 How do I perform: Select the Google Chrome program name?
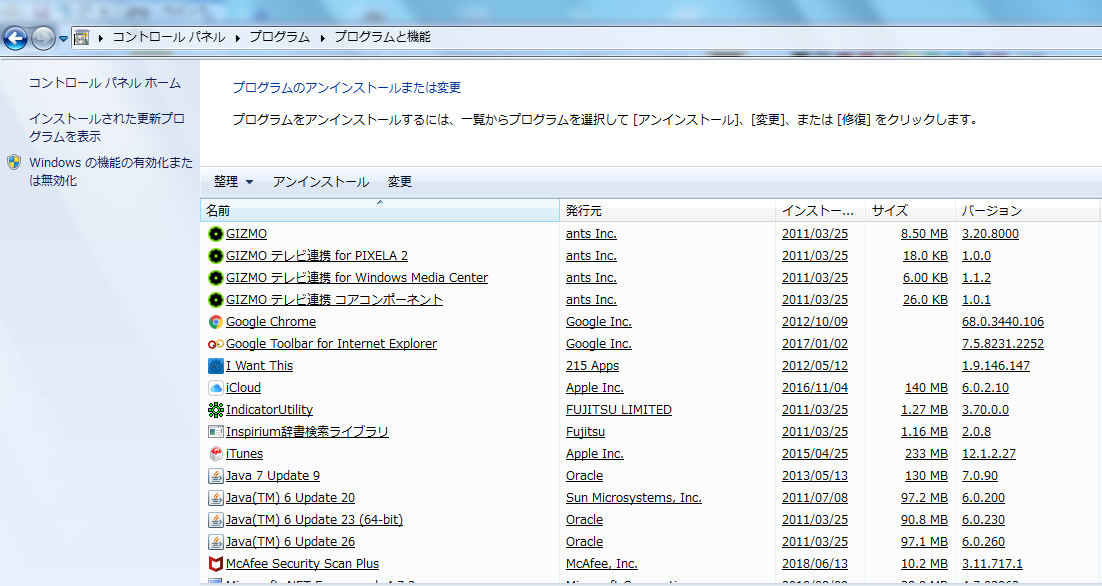[x=271, y=322]
